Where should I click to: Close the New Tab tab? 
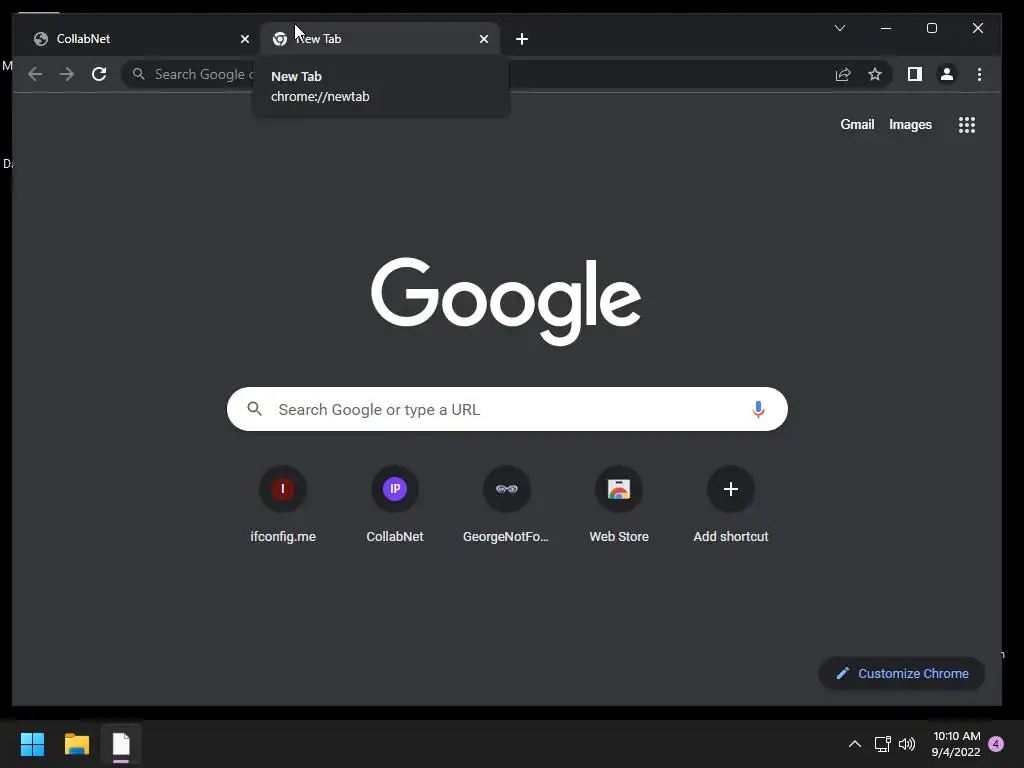(484, 39)
